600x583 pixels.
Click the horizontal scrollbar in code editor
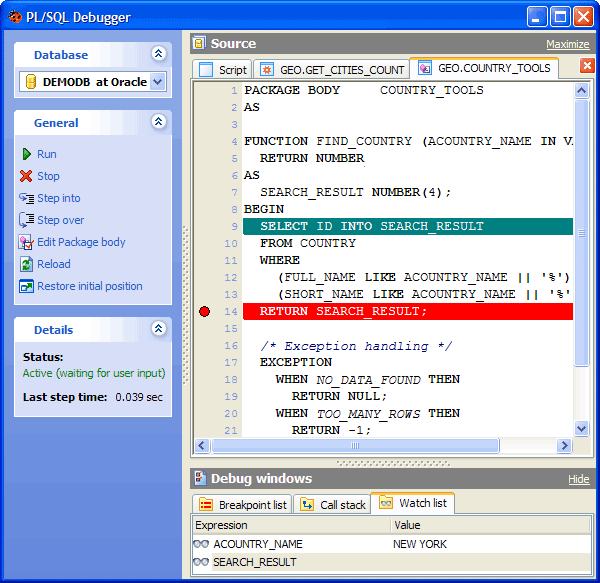390,446
